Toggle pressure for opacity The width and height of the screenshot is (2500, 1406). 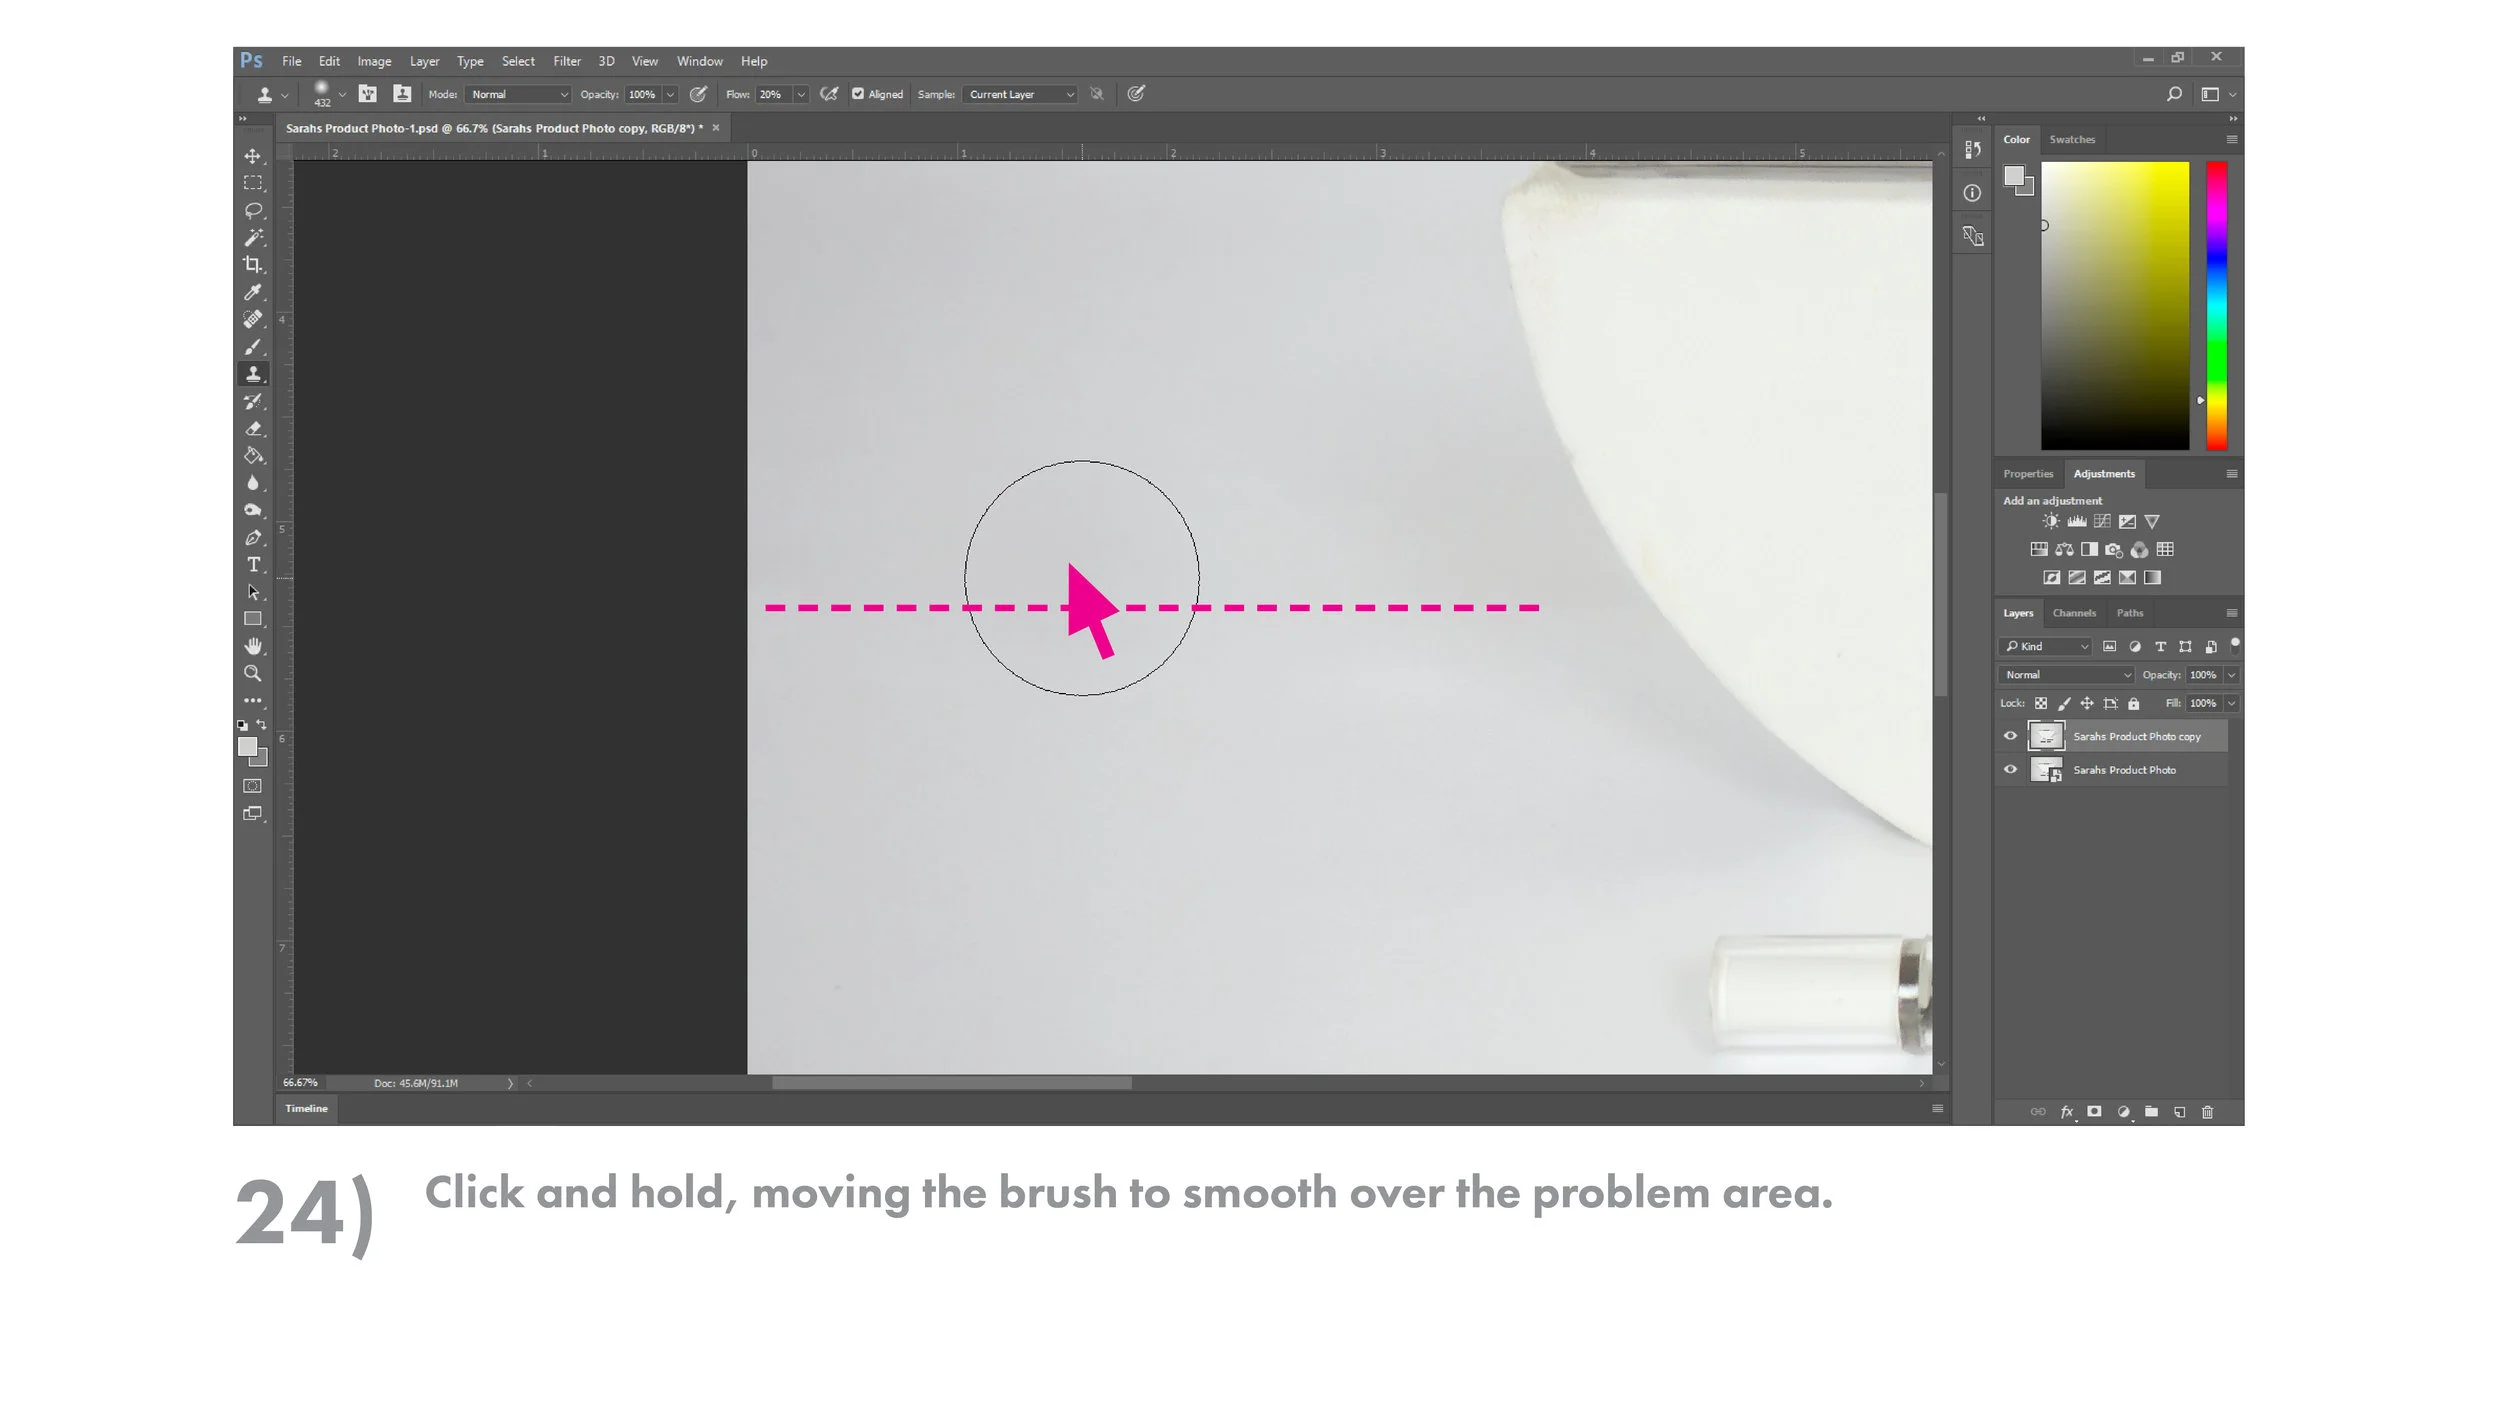(x=698, y=94)
